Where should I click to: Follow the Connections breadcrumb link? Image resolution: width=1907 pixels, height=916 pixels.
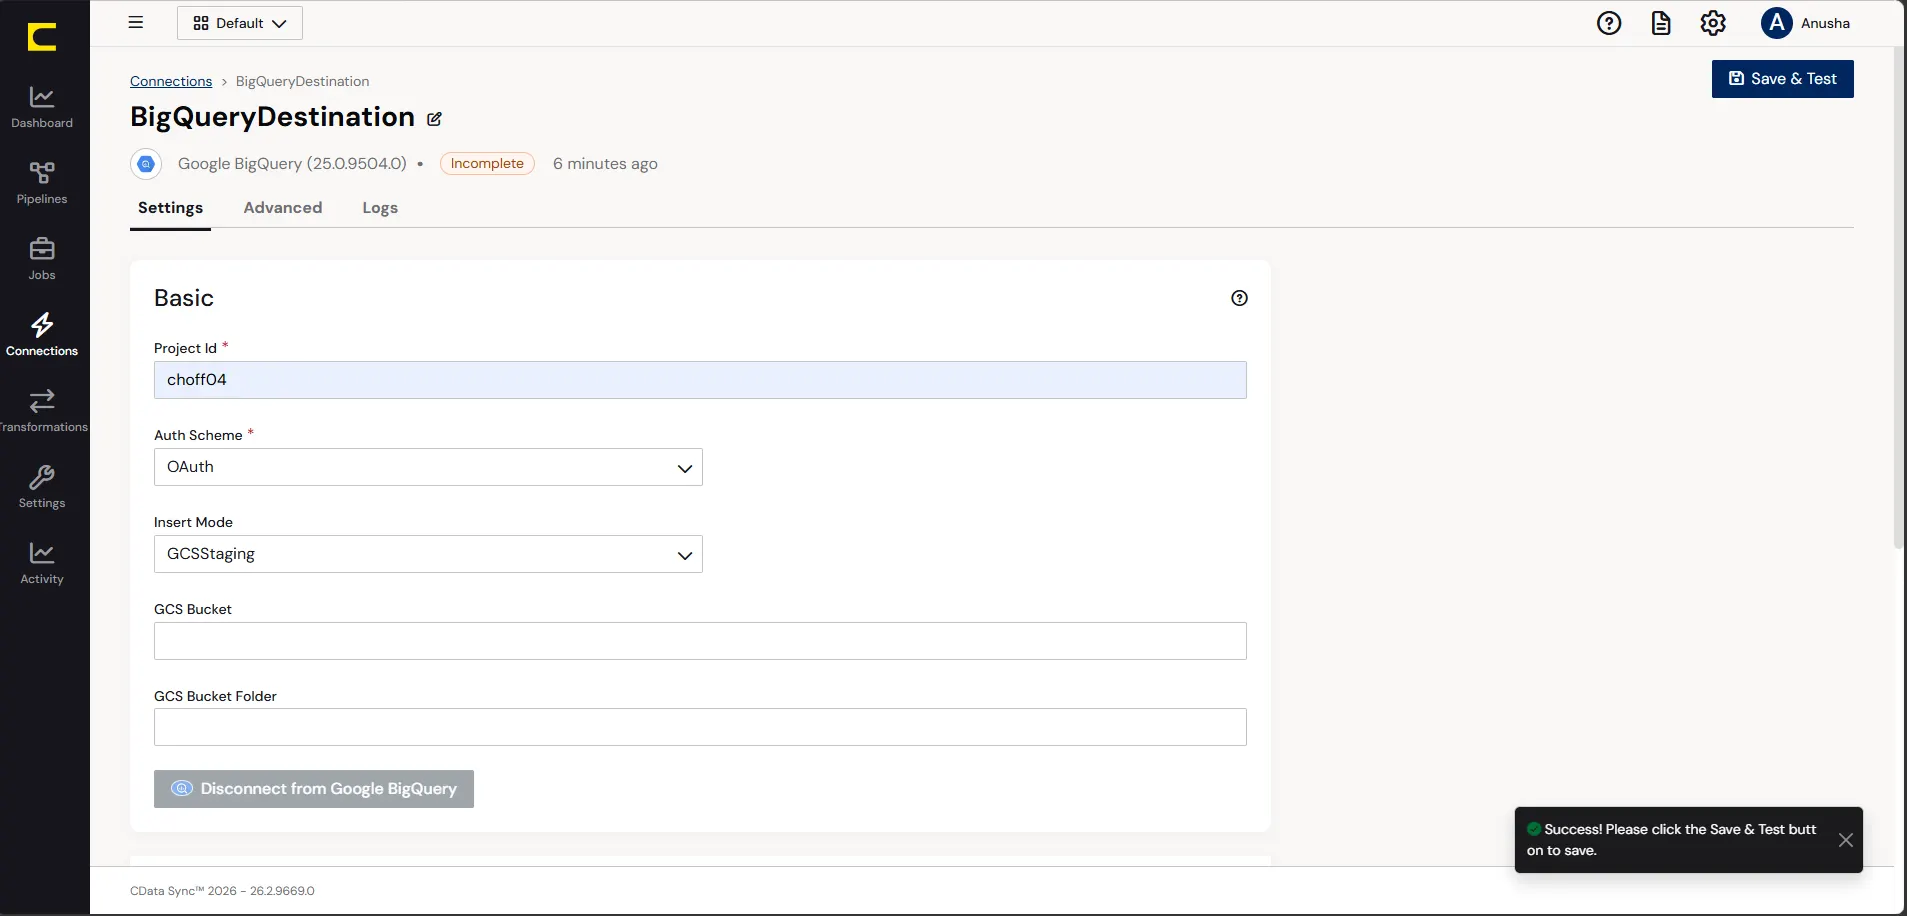pos(171,81)
